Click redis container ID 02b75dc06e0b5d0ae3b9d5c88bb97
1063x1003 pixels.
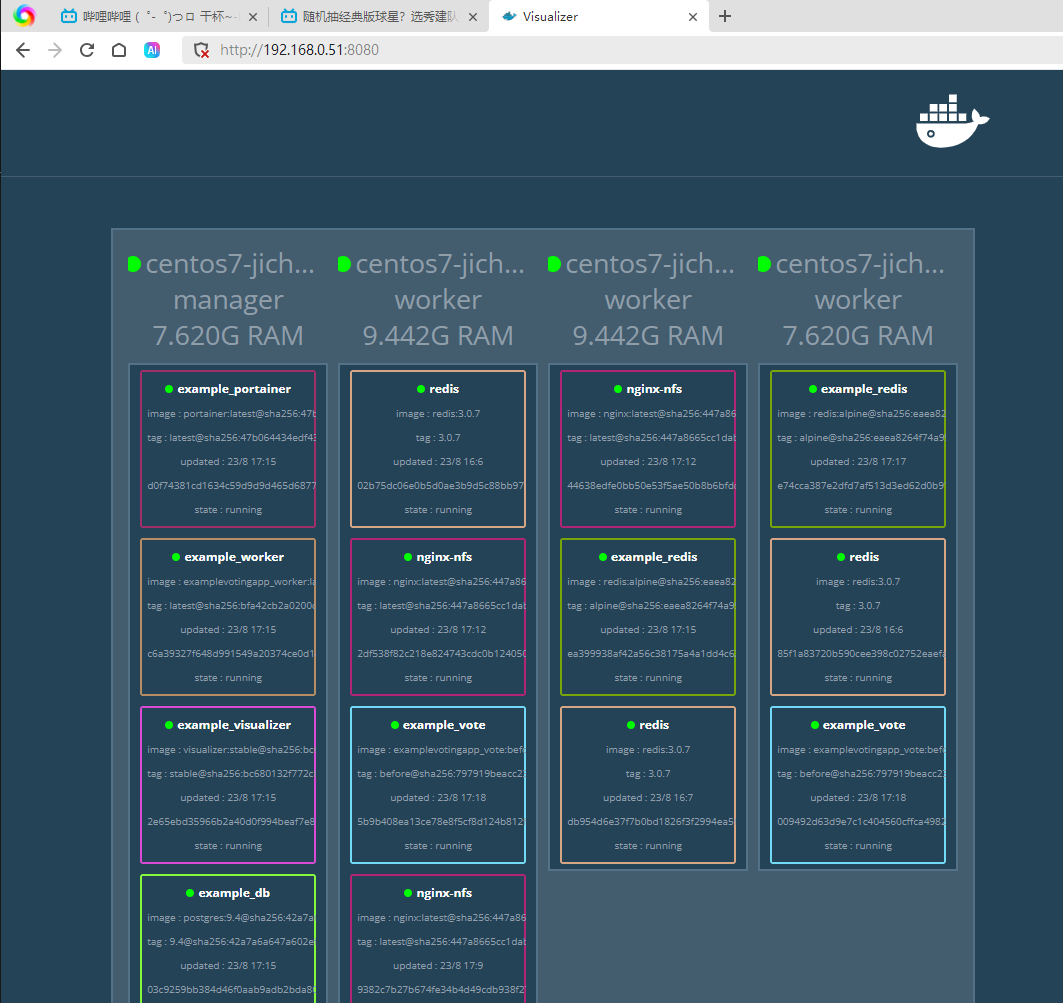coord(441,486)
